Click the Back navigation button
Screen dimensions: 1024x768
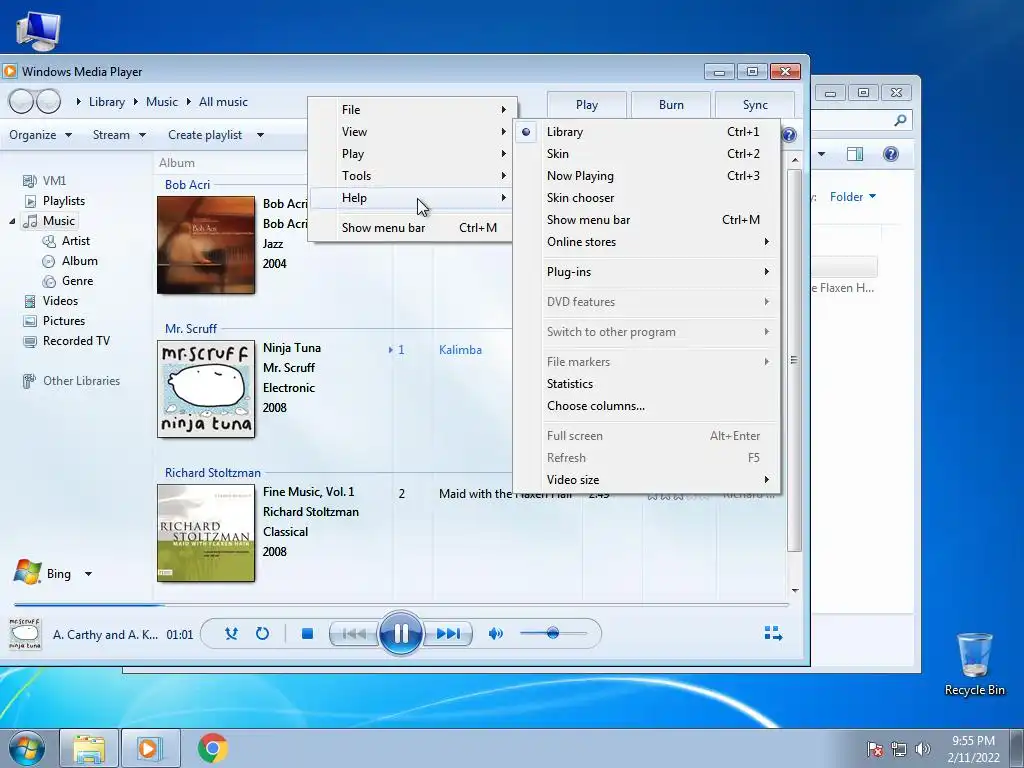(x=21, y=101)
